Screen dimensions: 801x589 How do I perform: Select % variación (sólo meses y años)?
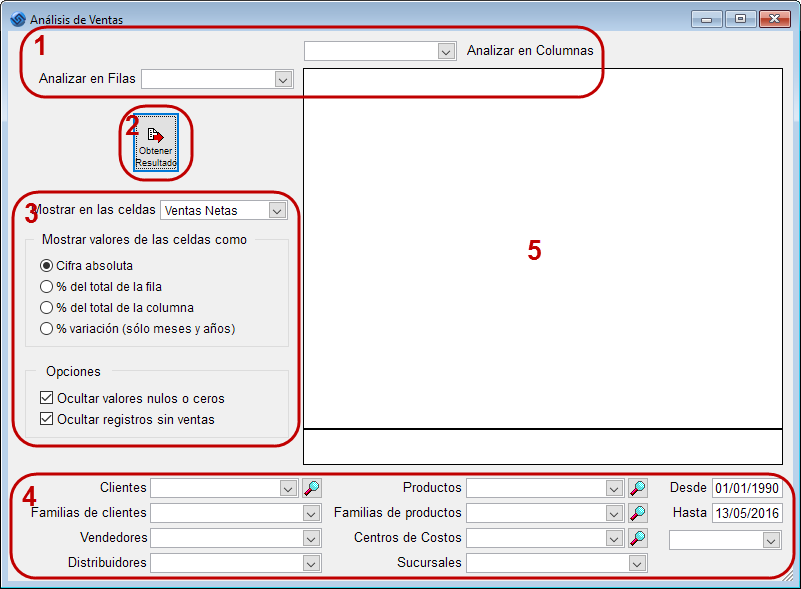(x=46, y=328)
